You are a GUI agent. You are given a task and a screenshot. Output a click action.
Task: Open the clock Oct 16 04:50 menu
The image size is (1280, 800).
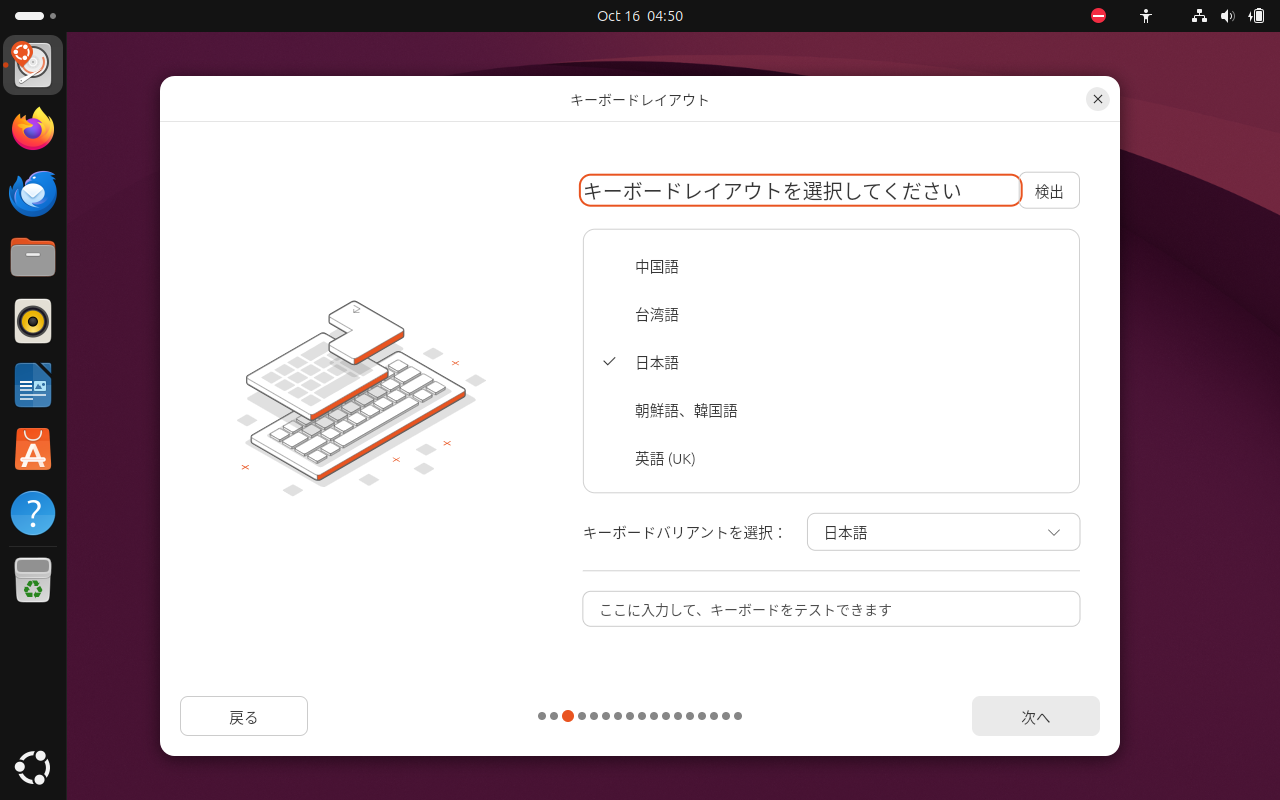point(640,16)
